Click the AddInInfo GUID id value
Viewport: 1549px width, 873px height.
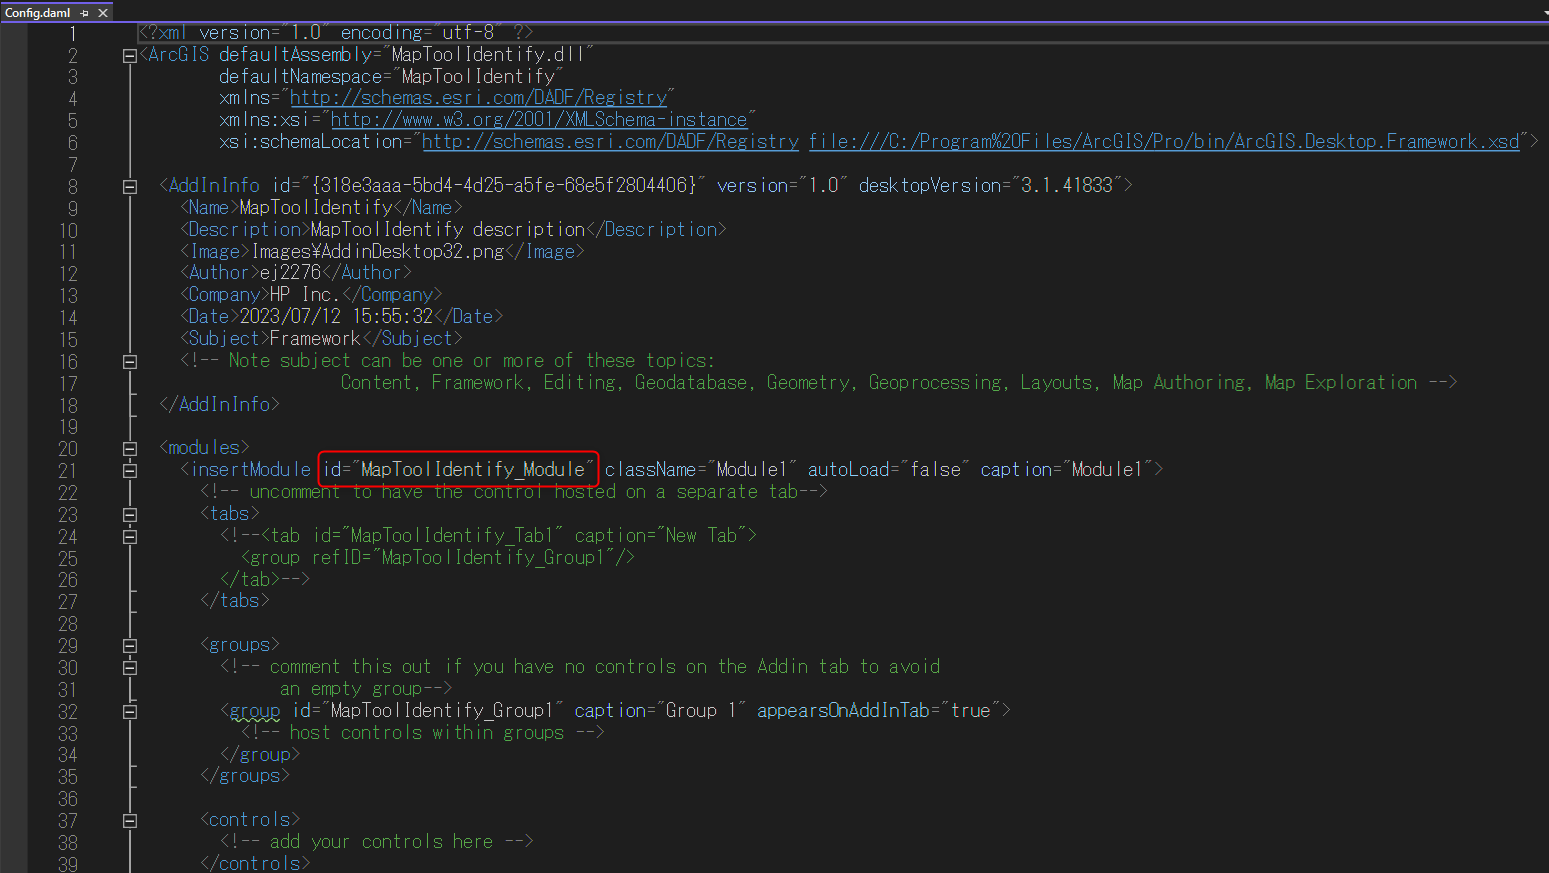(x=504, y=186)
